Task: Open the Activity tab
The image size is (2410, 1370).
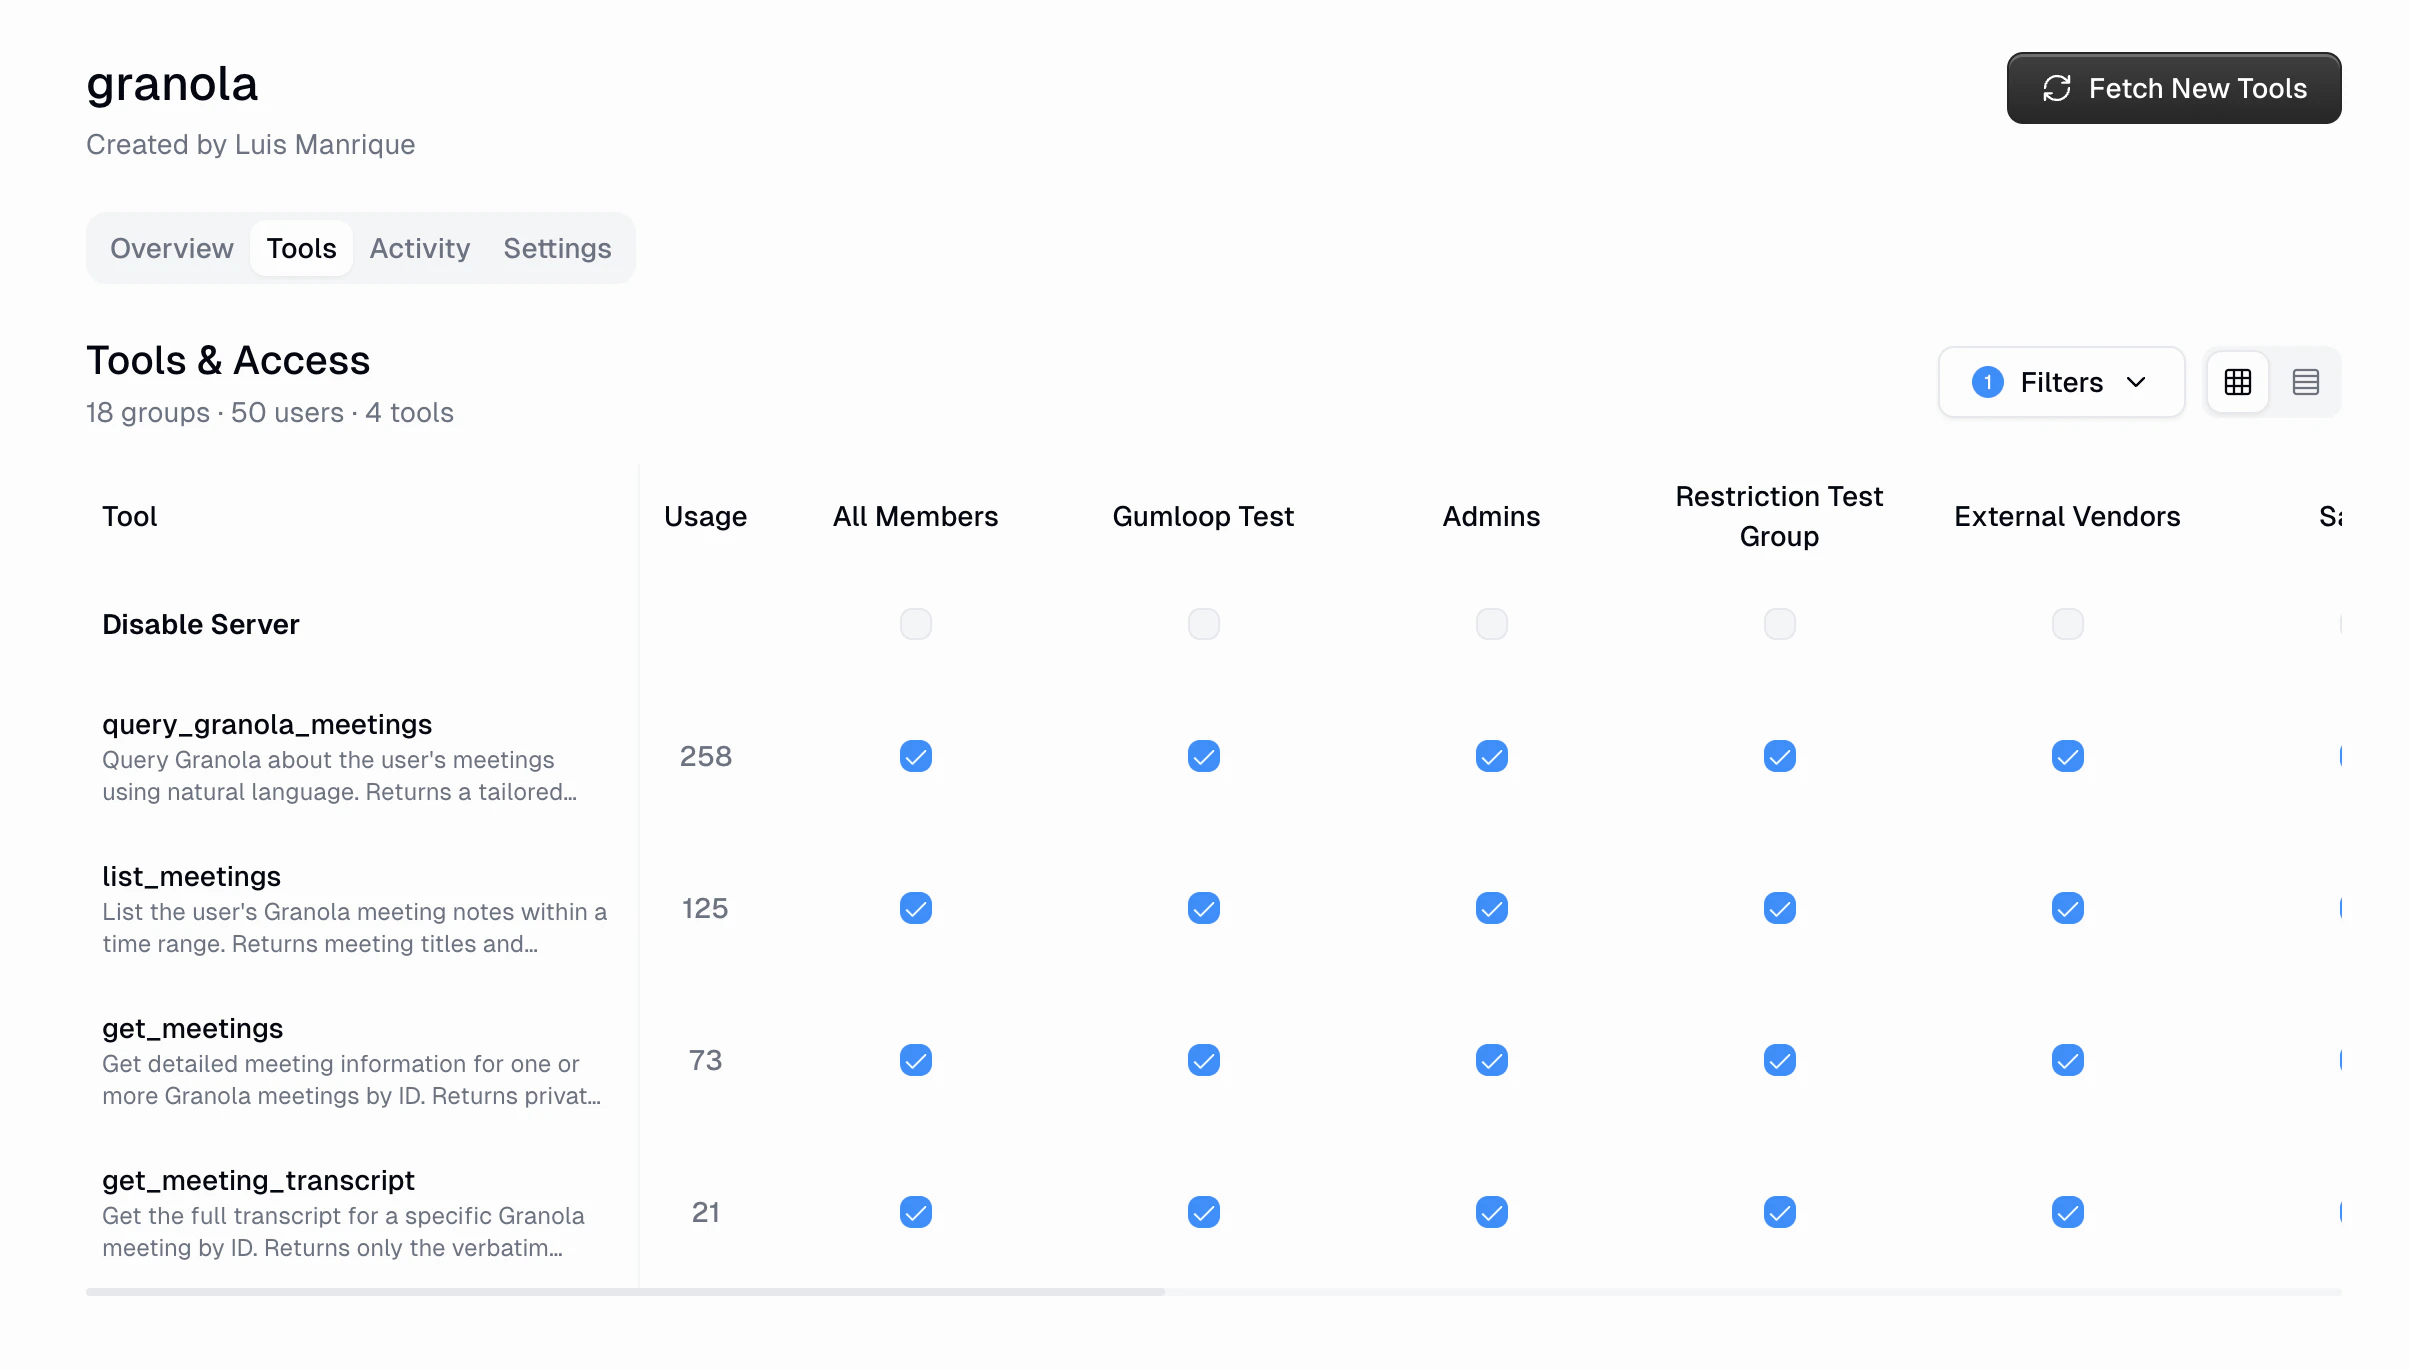Action: [x=420, y=248]
